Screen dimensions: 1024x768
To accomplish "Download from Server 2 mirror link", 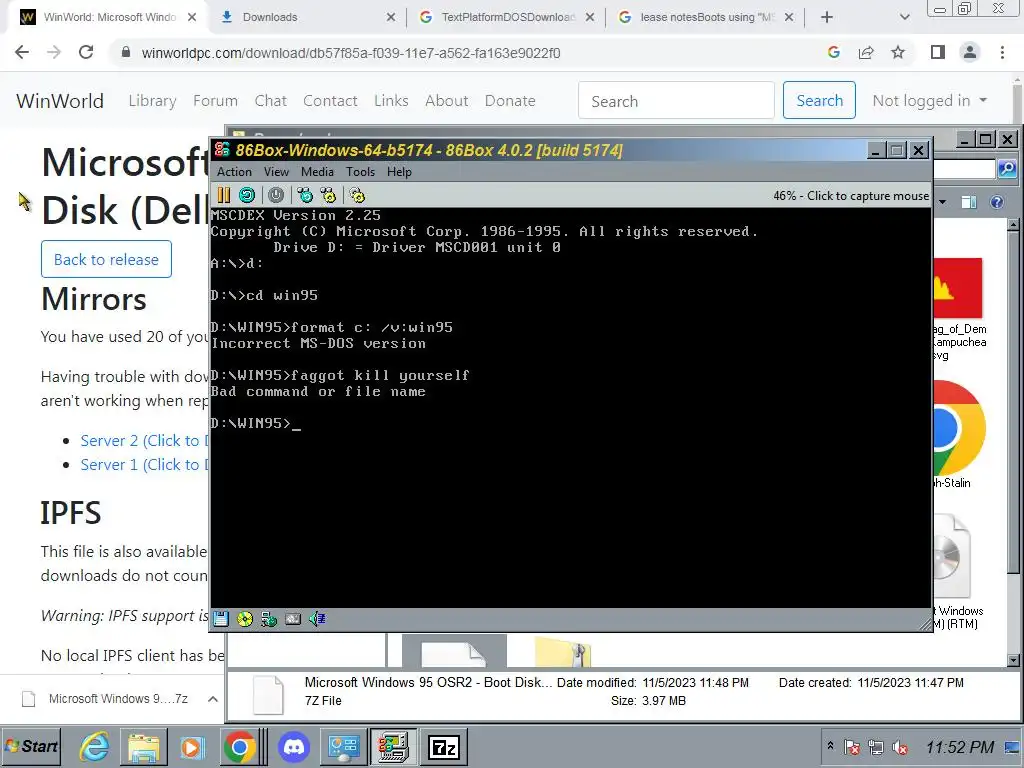I will tap(144, 441).
